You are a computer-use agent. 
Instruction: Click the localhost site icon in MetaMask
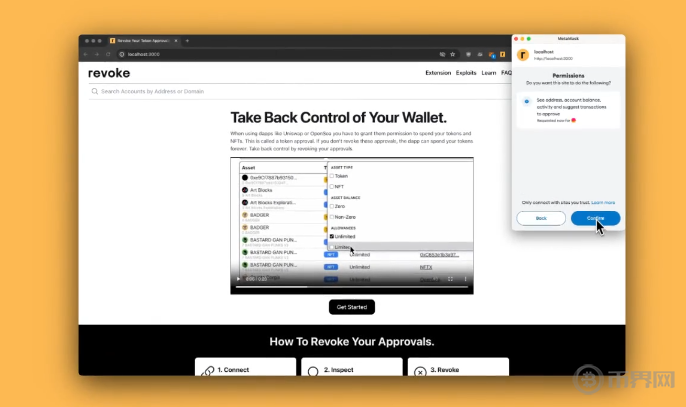click(523, 55)
